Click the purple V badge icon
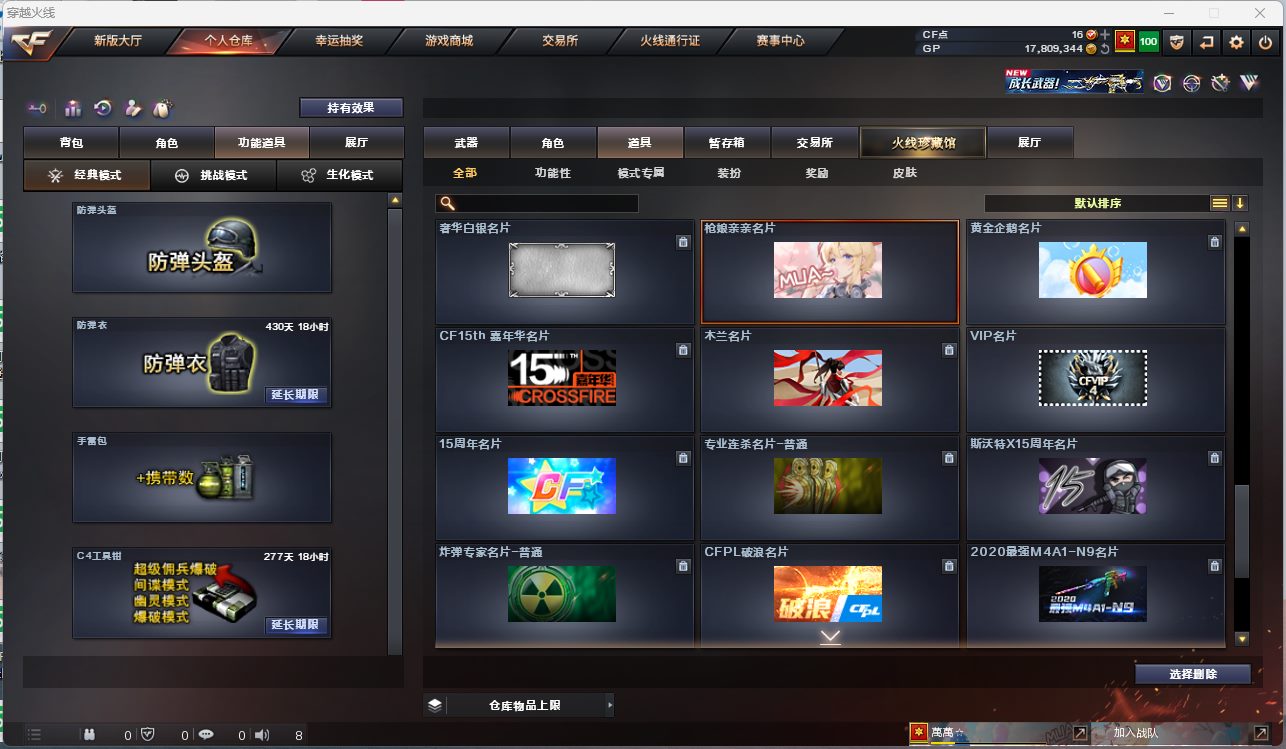1286x749 pixels. pyautogui.click(x=1162, y=83)
